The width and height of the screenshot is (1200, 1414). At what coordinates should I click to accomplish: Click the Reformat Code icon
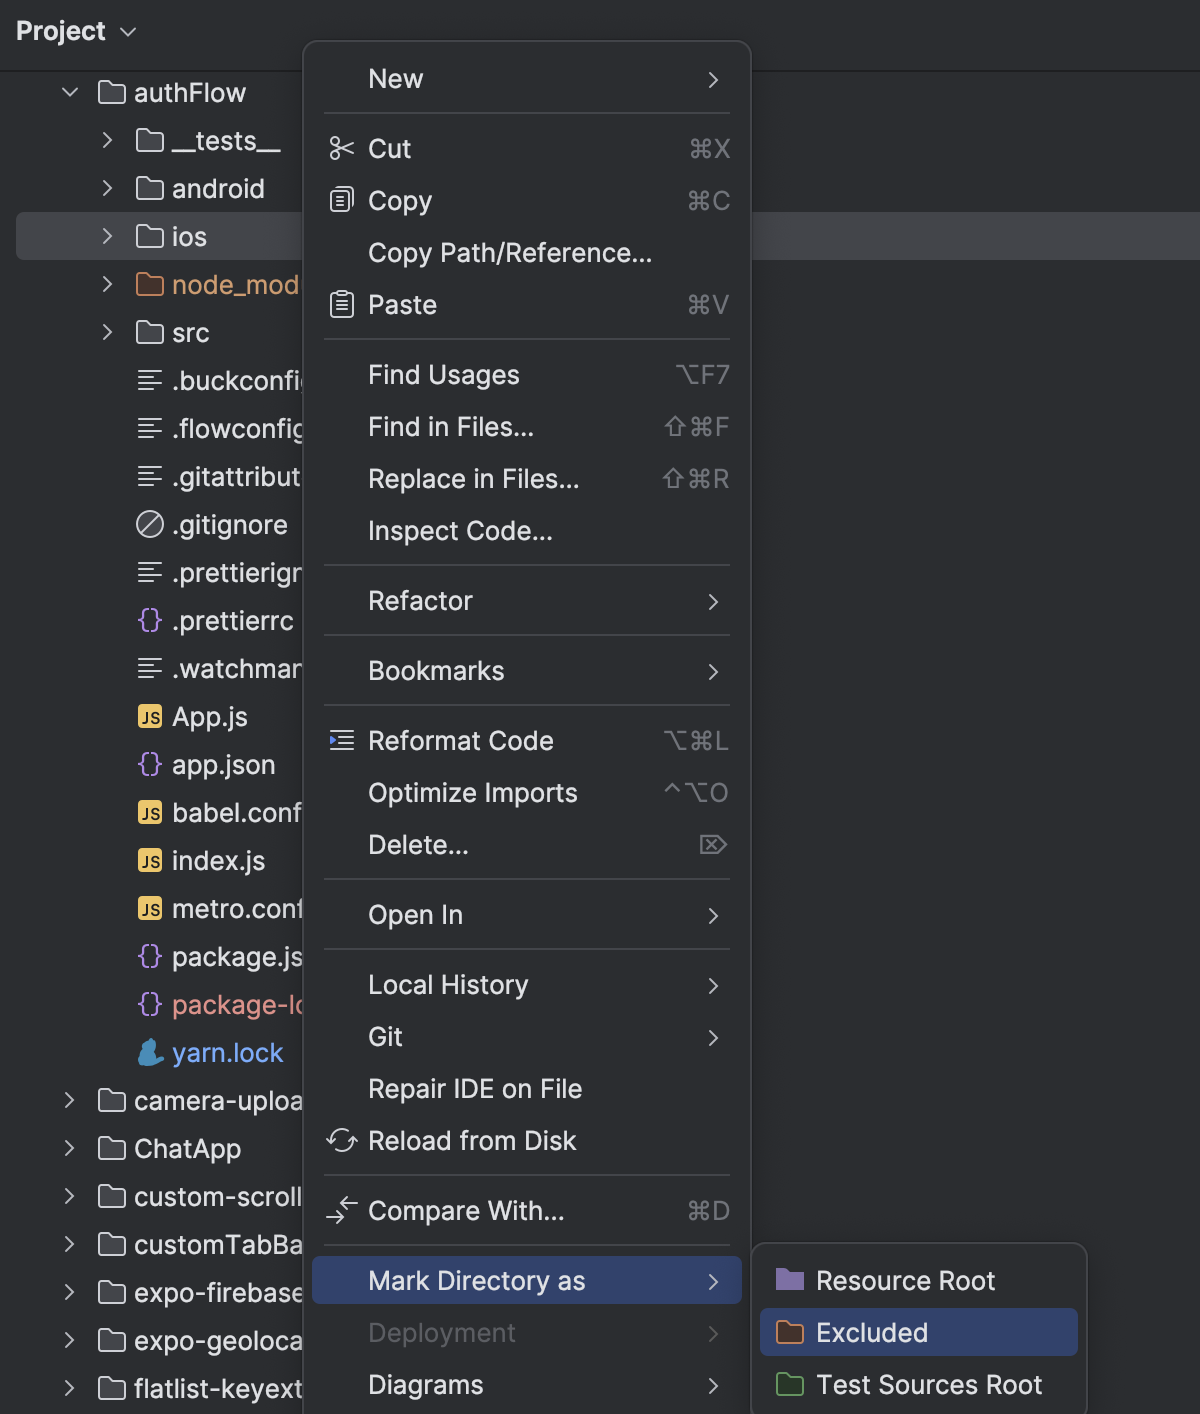[340, 740]
